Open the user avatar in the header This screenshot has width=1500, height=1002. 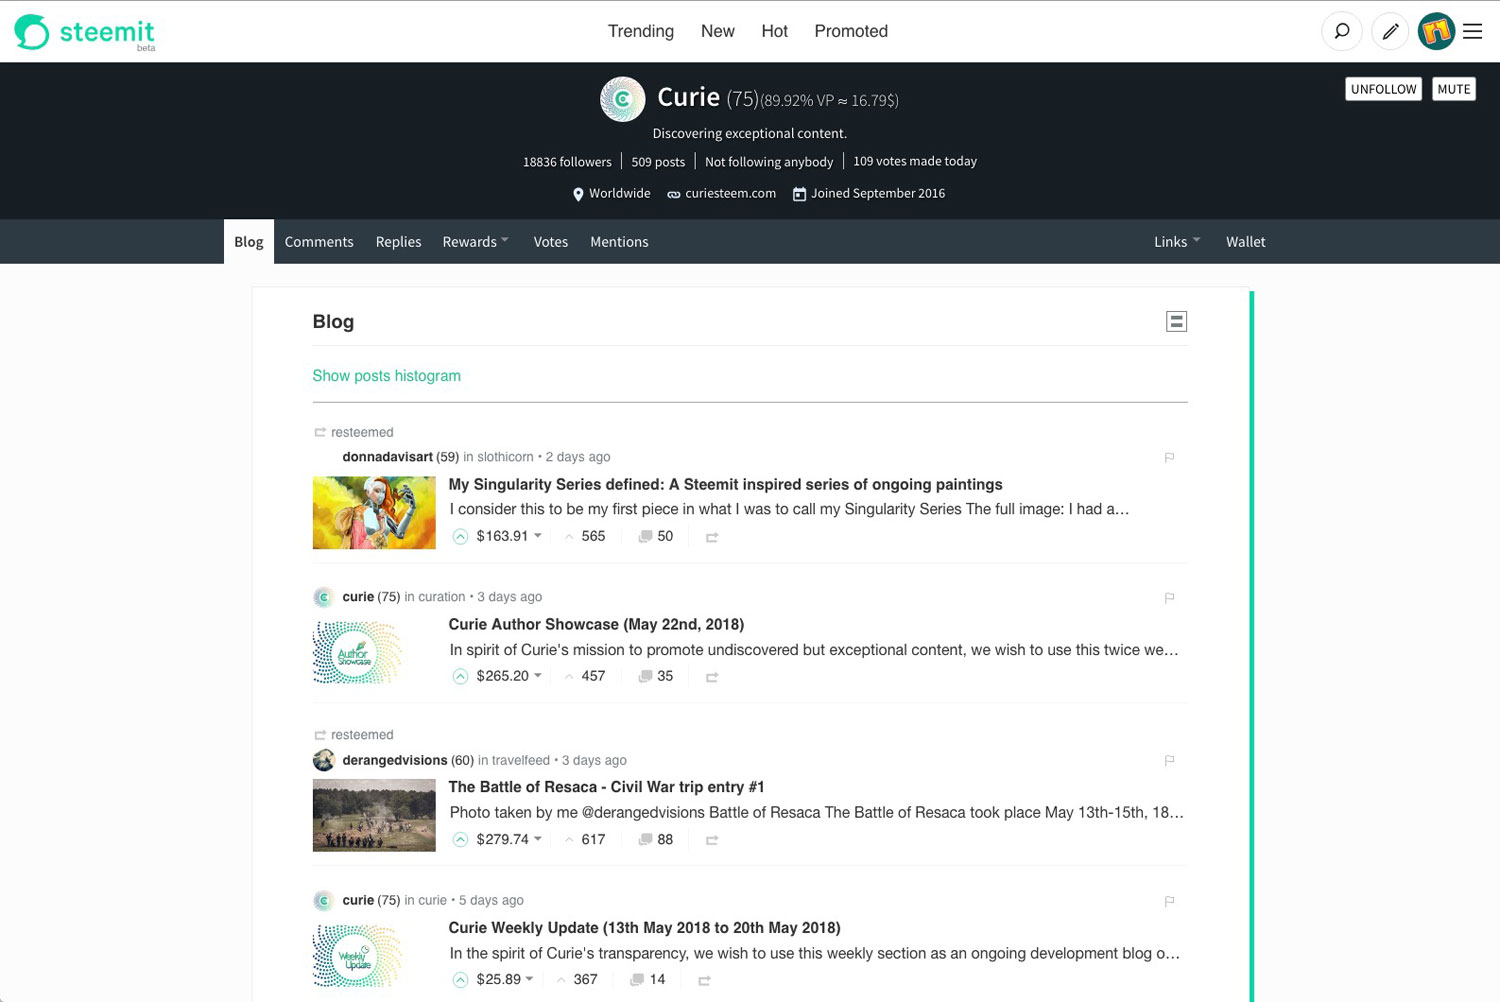(x=1436, y=31)
